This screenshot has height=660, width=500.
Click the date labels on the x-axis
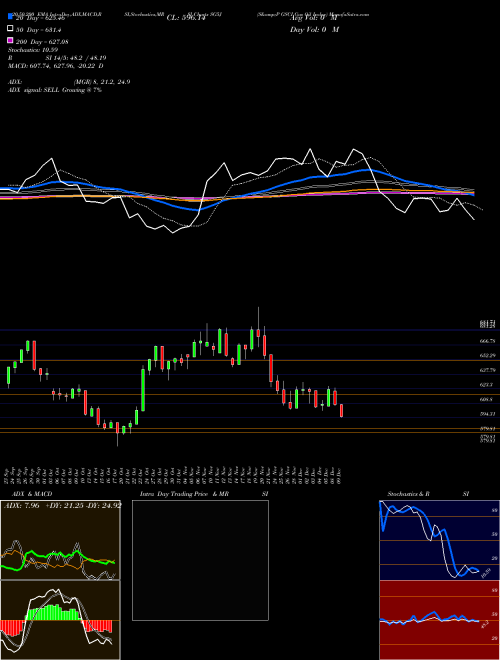tap(173, 476)
